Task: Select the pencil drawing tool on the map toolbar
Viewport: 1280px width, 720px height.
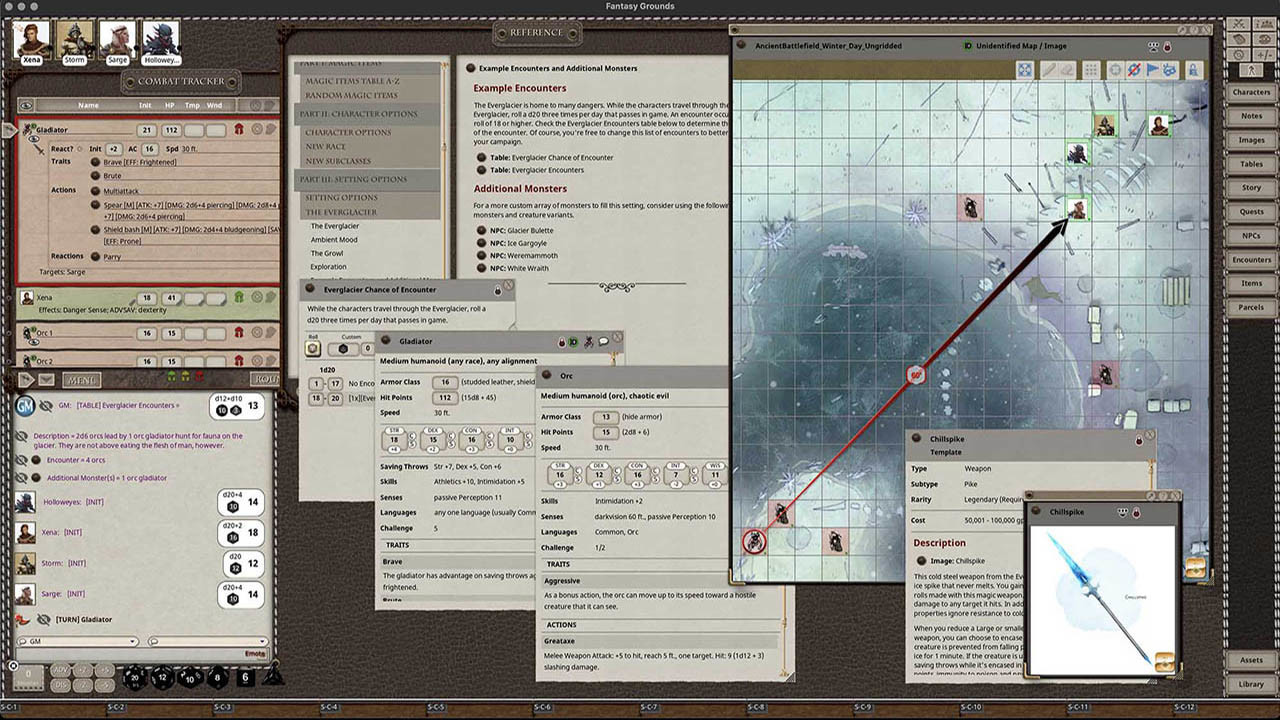Action: tap(1049, 70)
